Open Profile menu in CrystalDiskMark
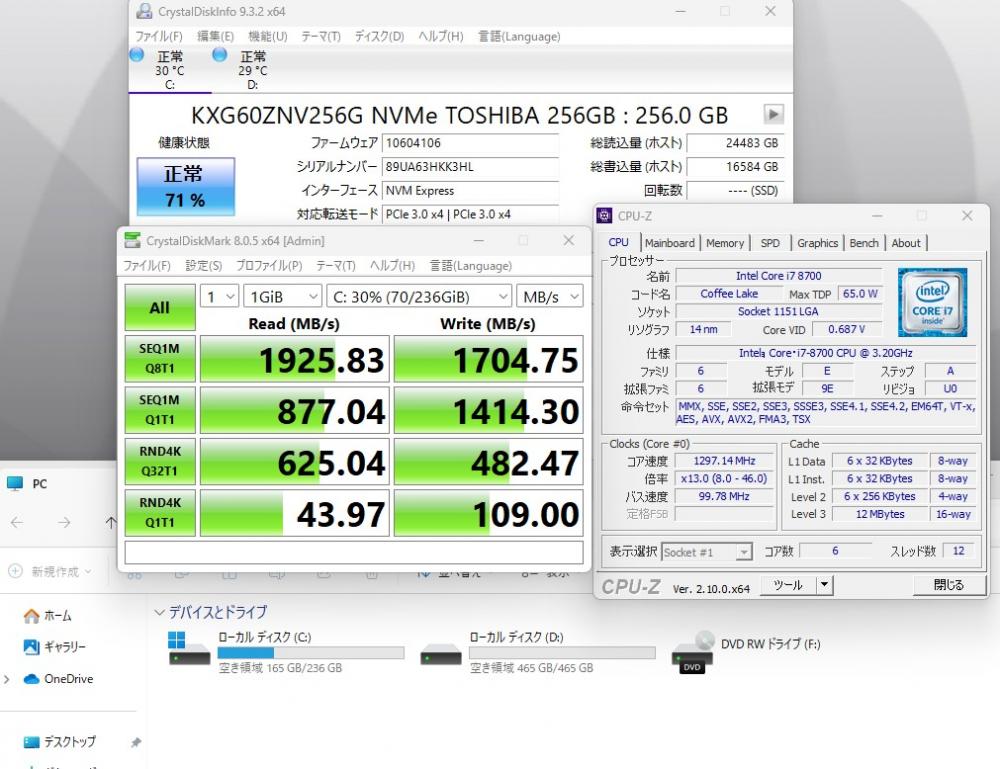 pos(269,265)
